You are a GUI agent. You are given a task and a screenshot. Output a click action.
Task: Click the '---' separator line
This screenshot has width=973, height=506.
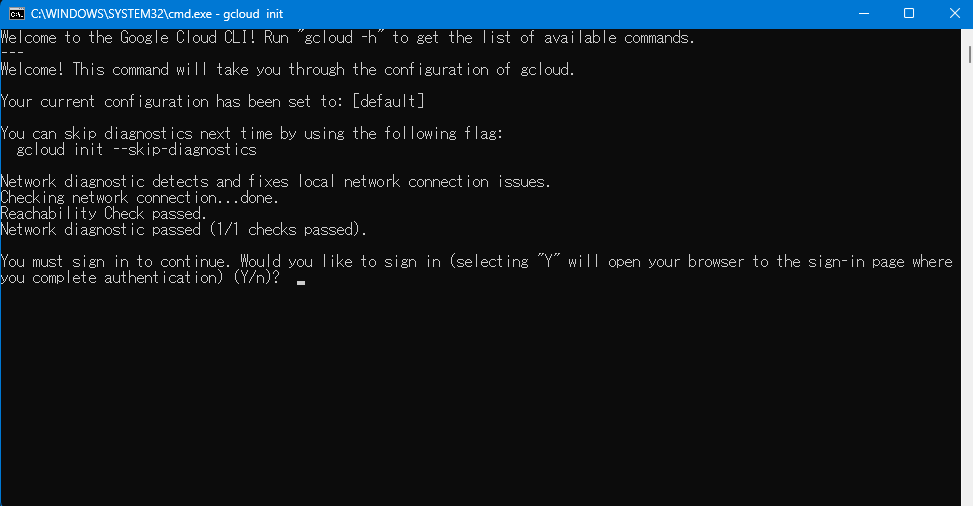coord(12,53)
